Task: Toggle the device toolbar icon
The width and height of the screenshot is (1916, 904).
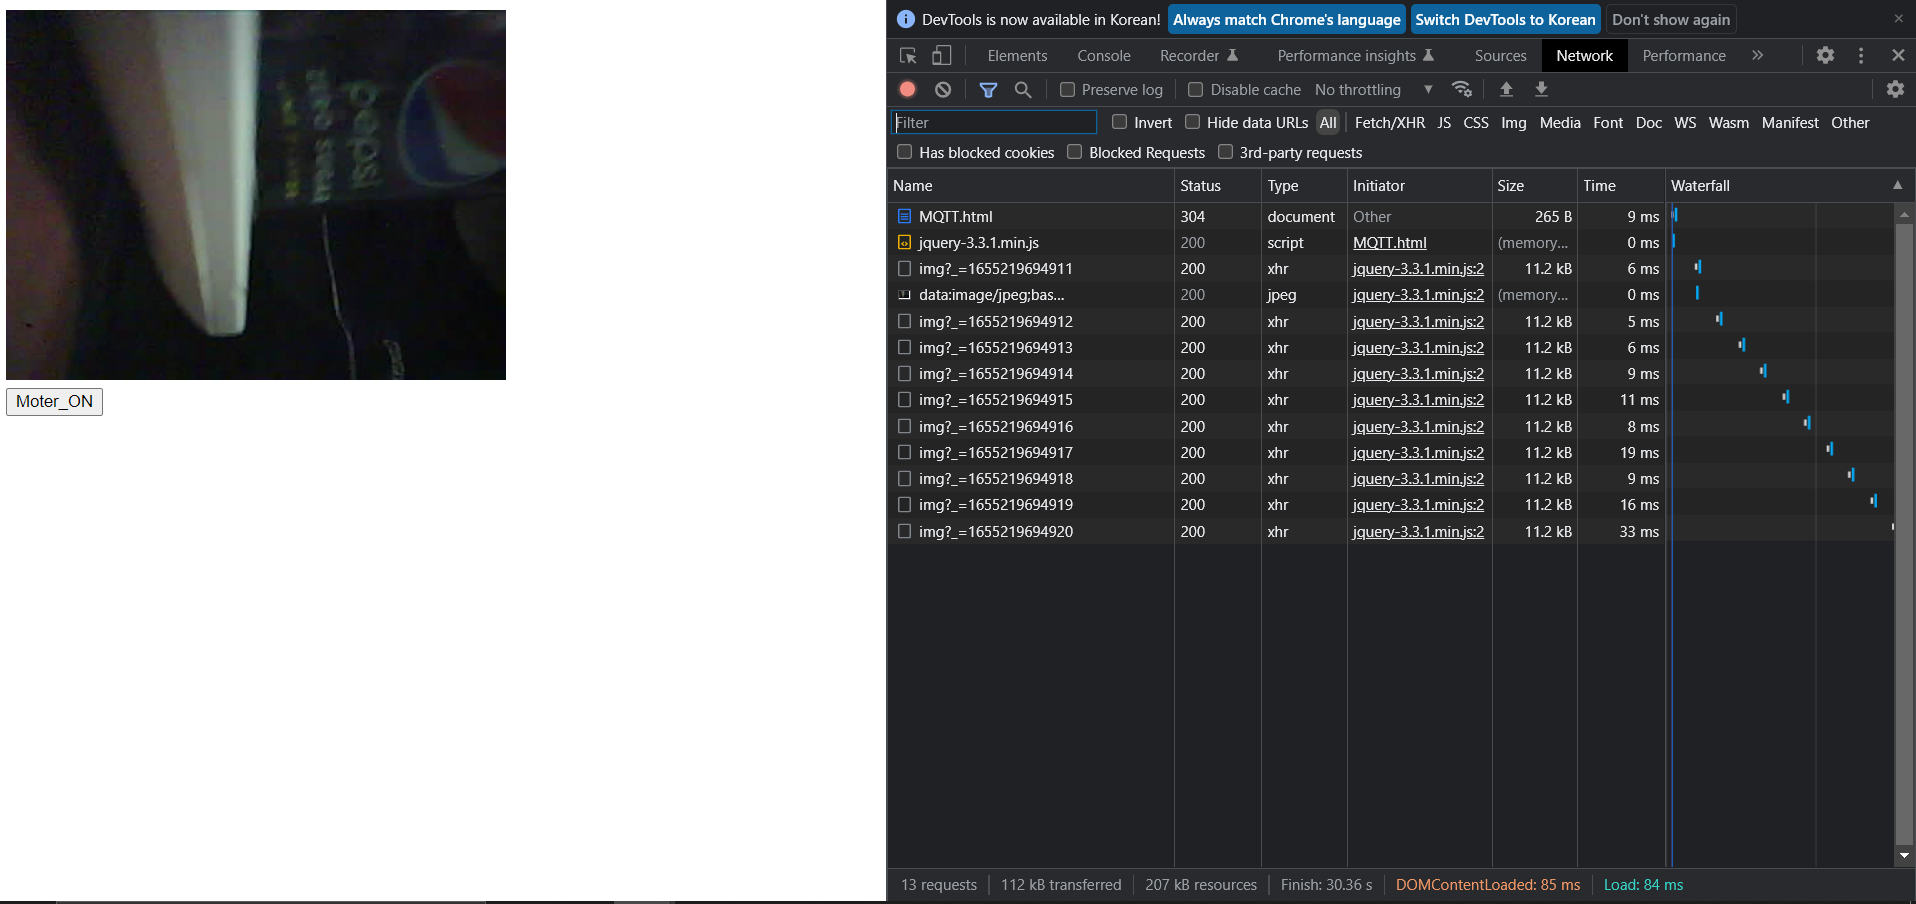Action: [x=941, y=56]
